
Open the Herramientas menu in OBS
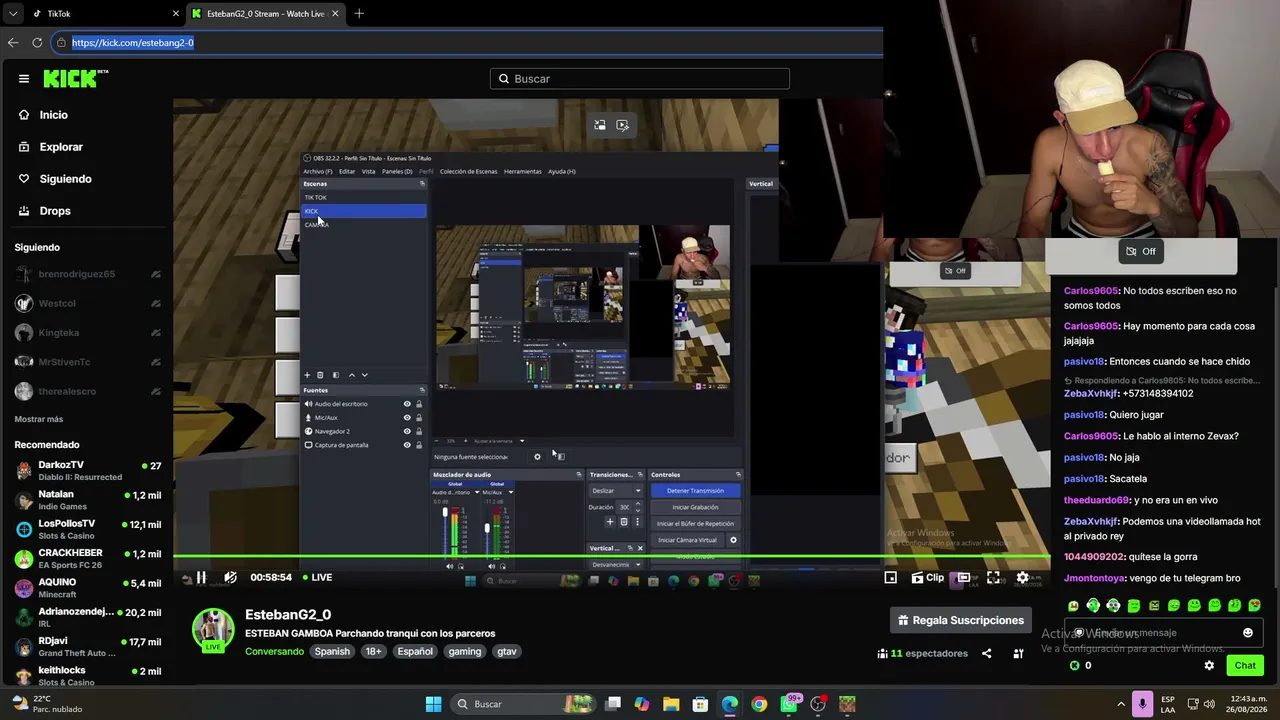(x=522, y=171)
